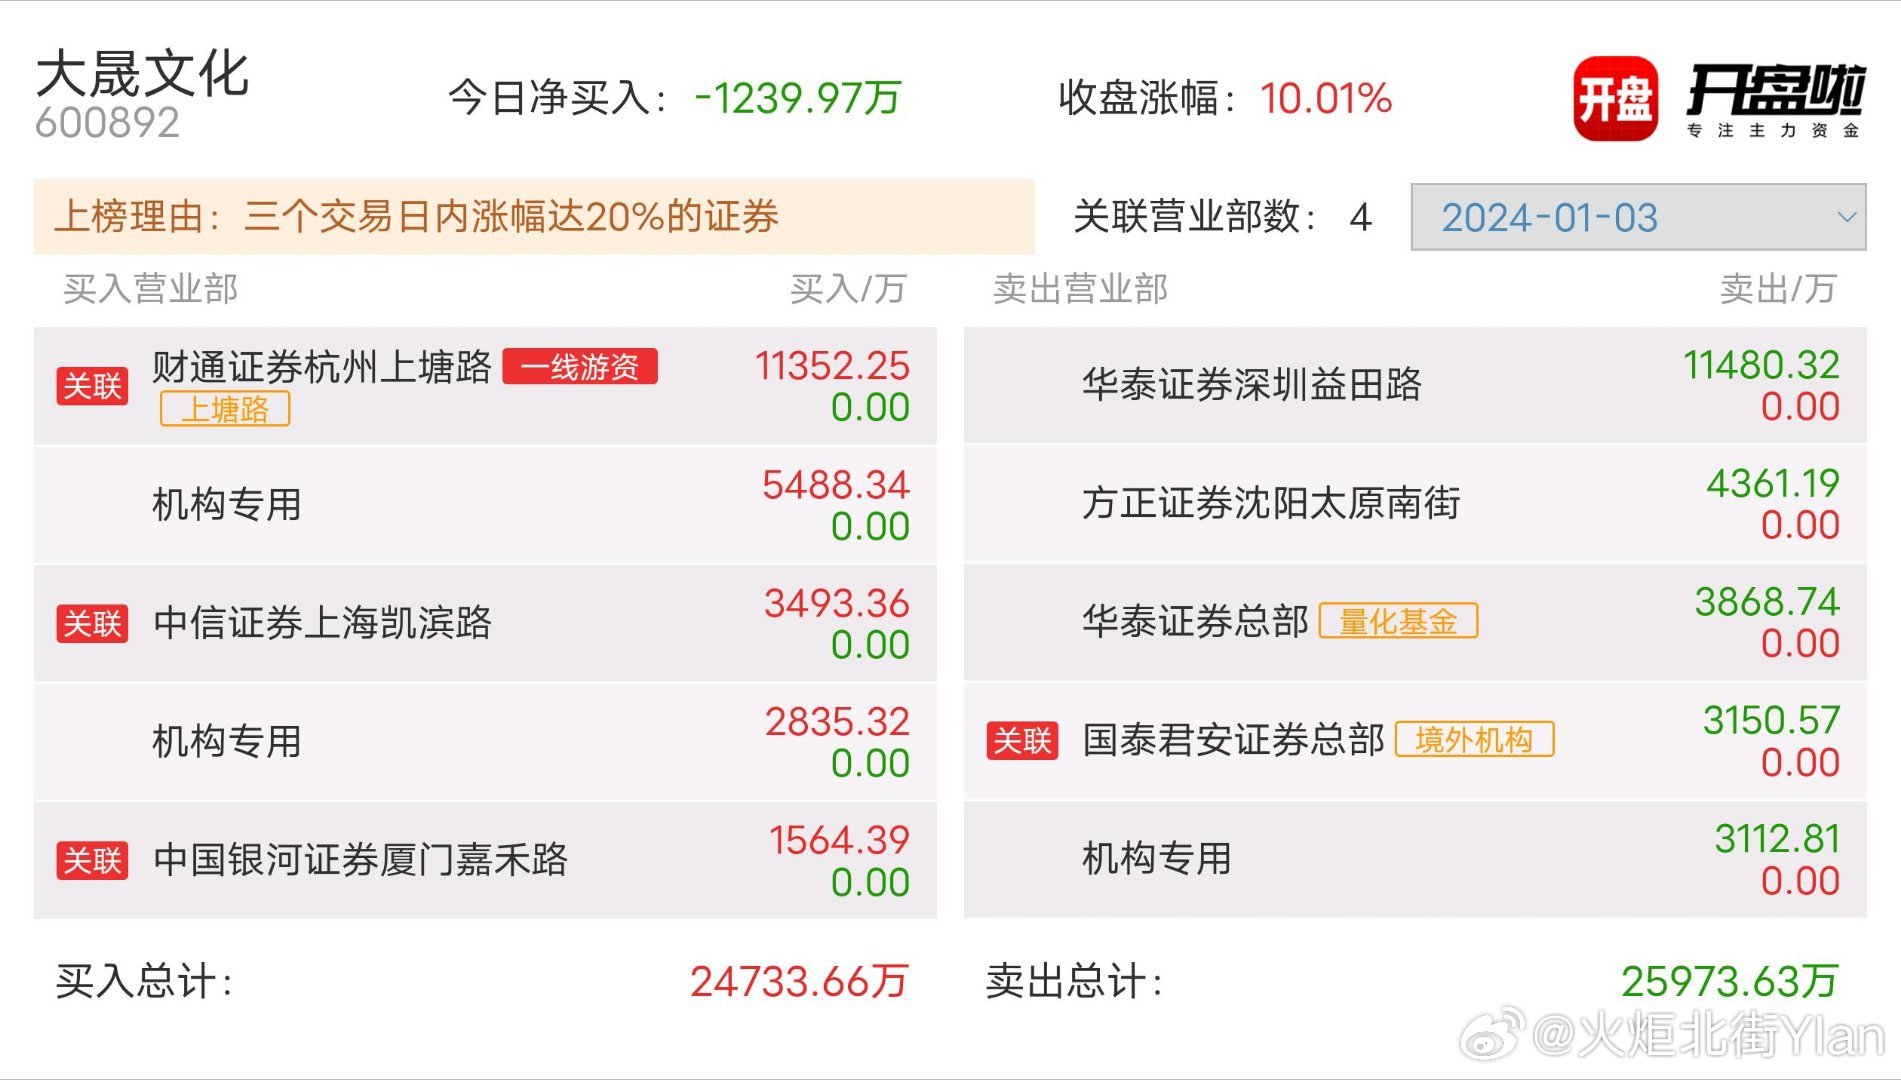This screenshot has height=1080, width=1901.
Task: Click the red 开盘 app logo icon
Action: (1615, 98)
